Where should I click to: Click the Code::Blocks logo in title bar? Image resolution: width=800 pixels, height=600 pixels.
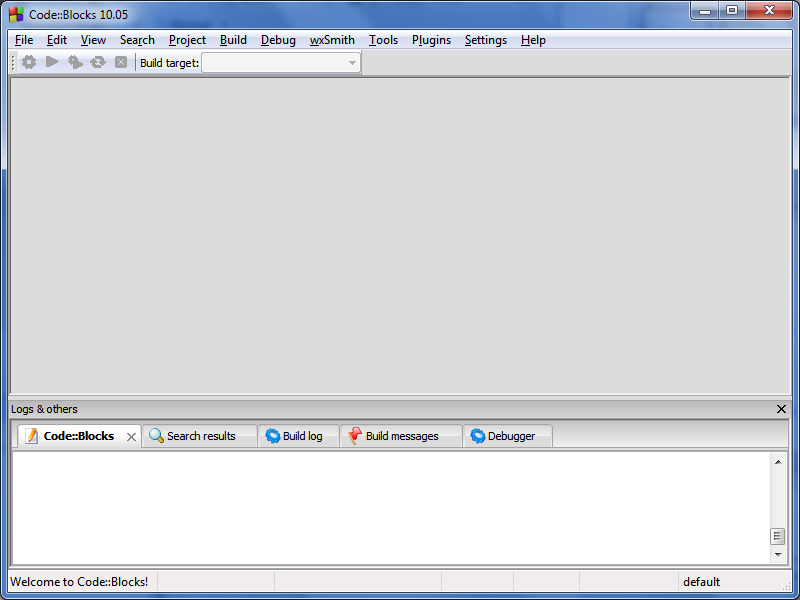click(x=16, y=14)
